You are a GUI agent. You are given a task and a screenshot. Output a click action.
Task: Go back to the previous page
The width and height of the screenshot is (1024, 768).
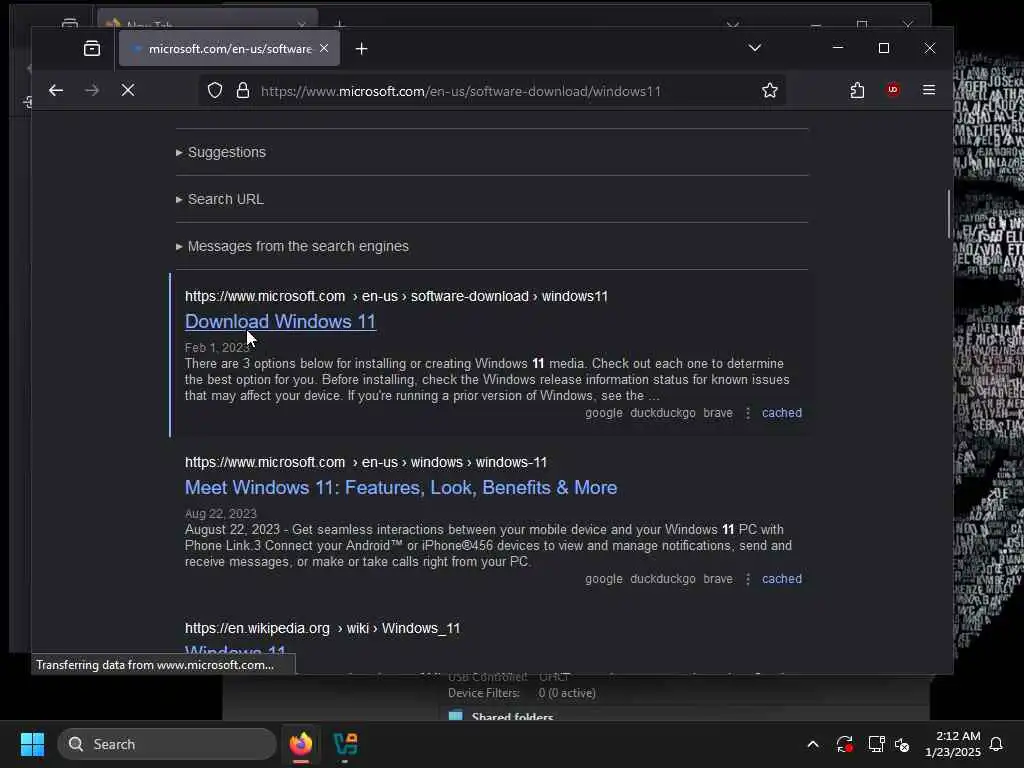click(56, 91)
